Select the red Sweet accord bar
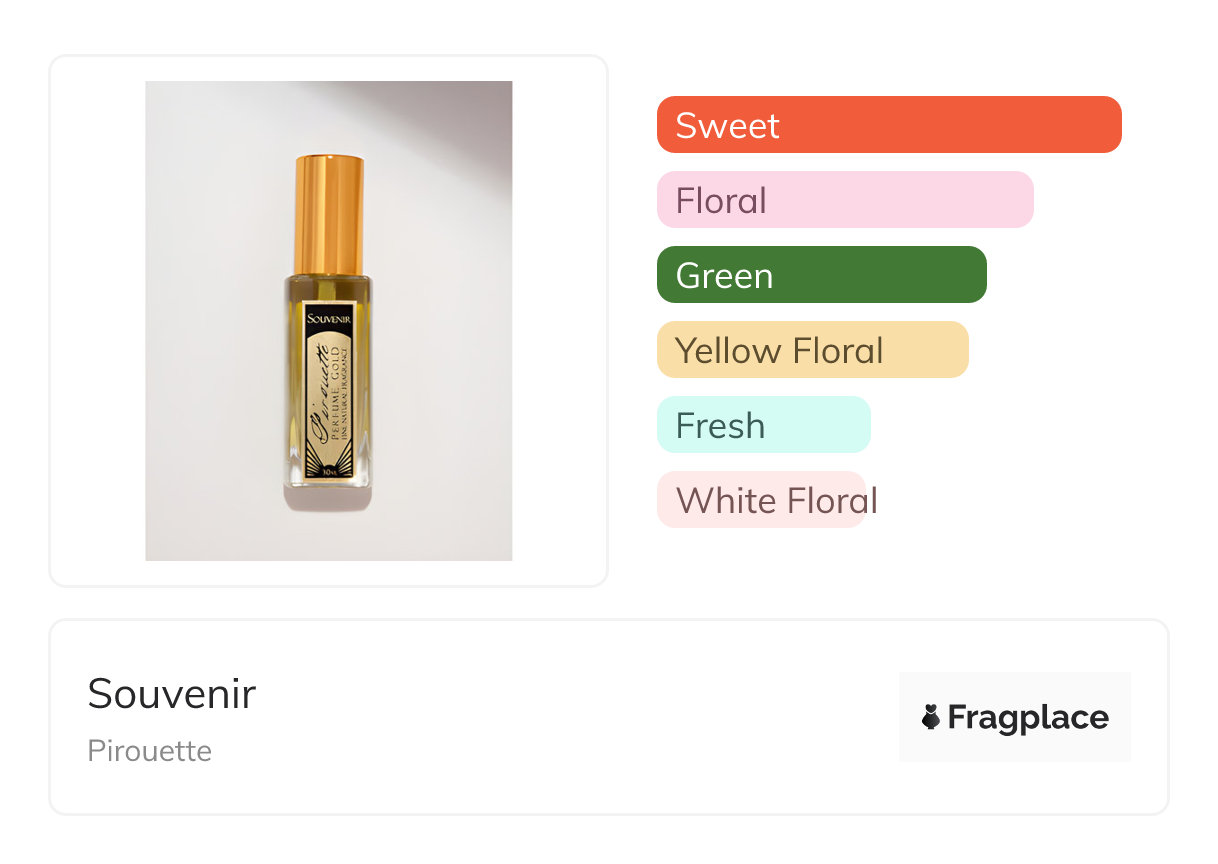Viewport: 1218px width, 864px height. pos(888,125)
